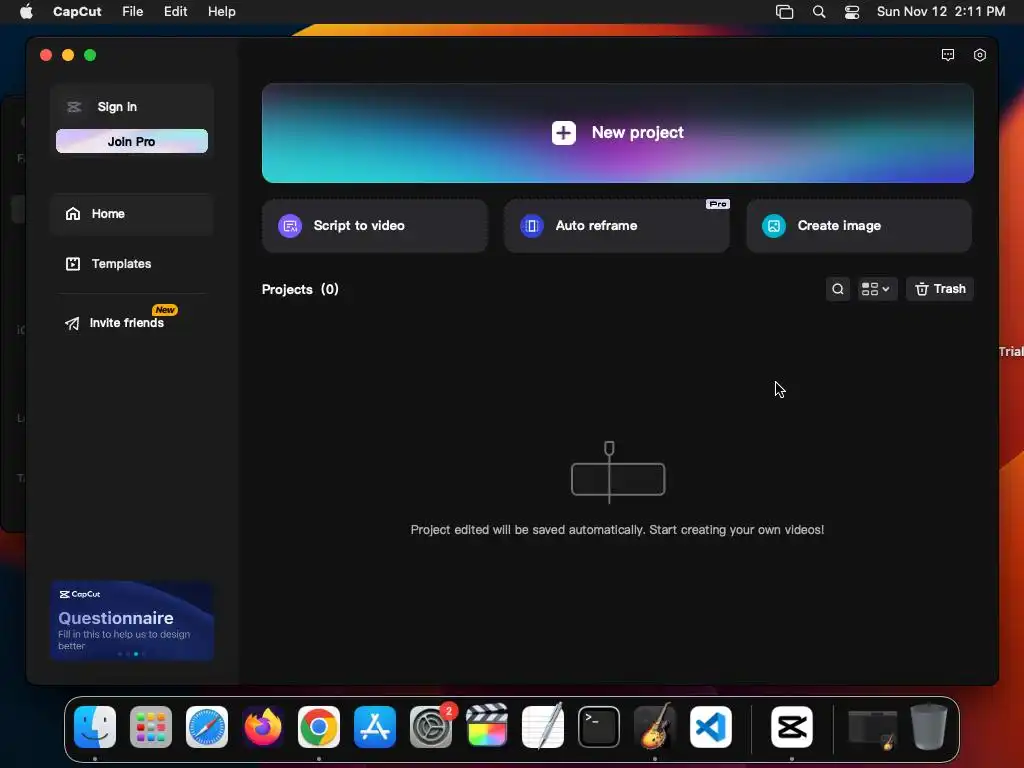1024x768 pixels.
Task: Search projects with the magnifier icon
Action: pyautogui.click(x=838, y=289)
